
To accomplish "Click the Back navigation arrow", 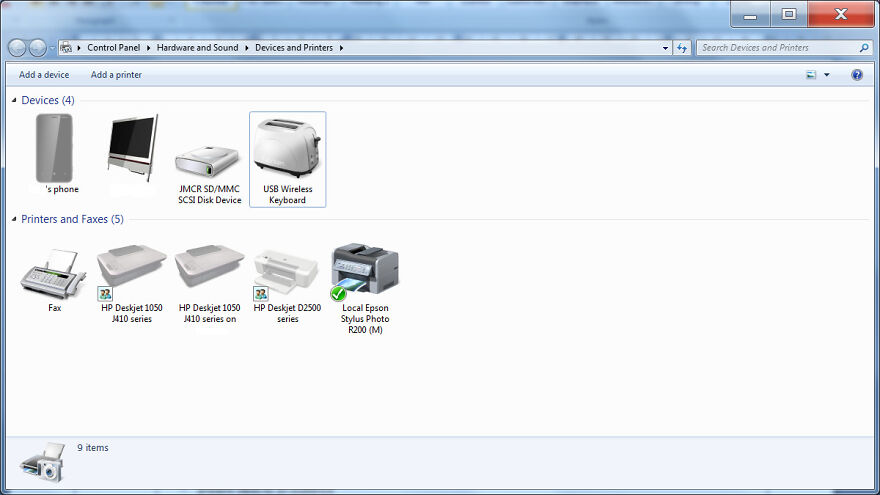I will pos(17,48).
